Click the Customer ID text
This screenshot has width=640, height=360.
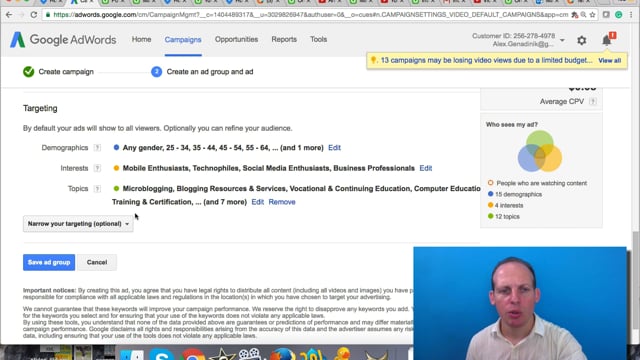[x=513, y=36]
